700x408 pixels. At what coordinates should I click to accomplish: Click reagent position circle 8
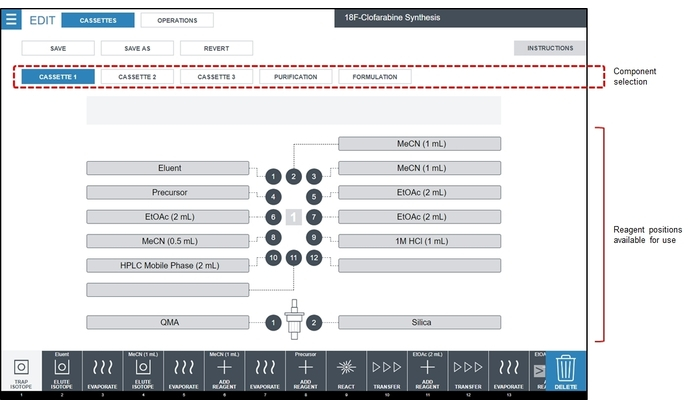273,237
